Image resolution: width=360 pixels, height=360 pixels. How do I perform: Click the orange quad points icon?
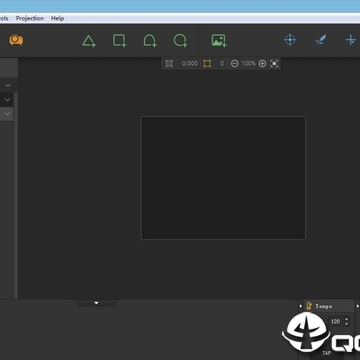207,63
